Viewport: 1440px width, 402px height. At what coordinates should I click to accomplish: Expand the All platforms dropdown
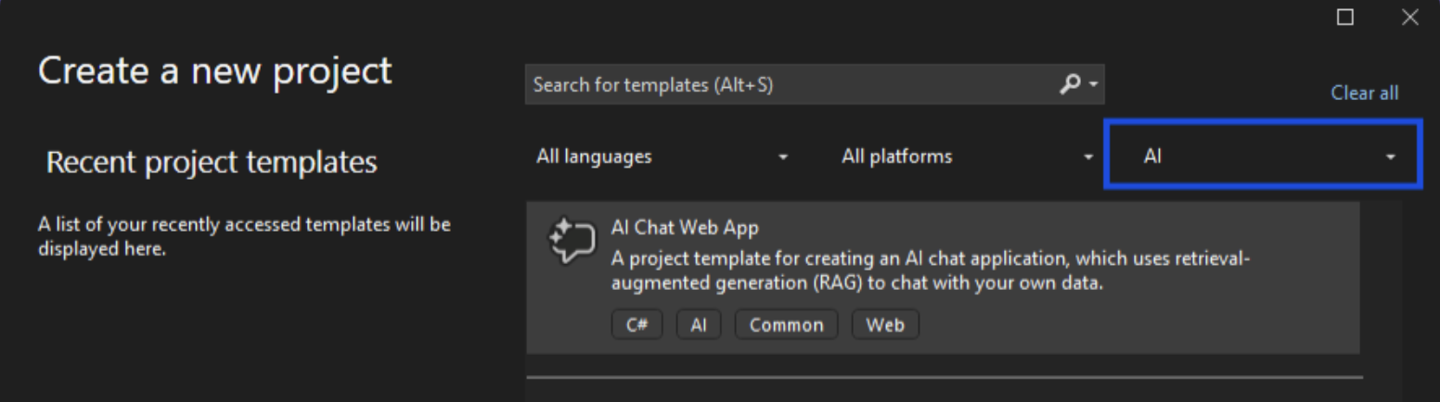[x=966, y=157]
